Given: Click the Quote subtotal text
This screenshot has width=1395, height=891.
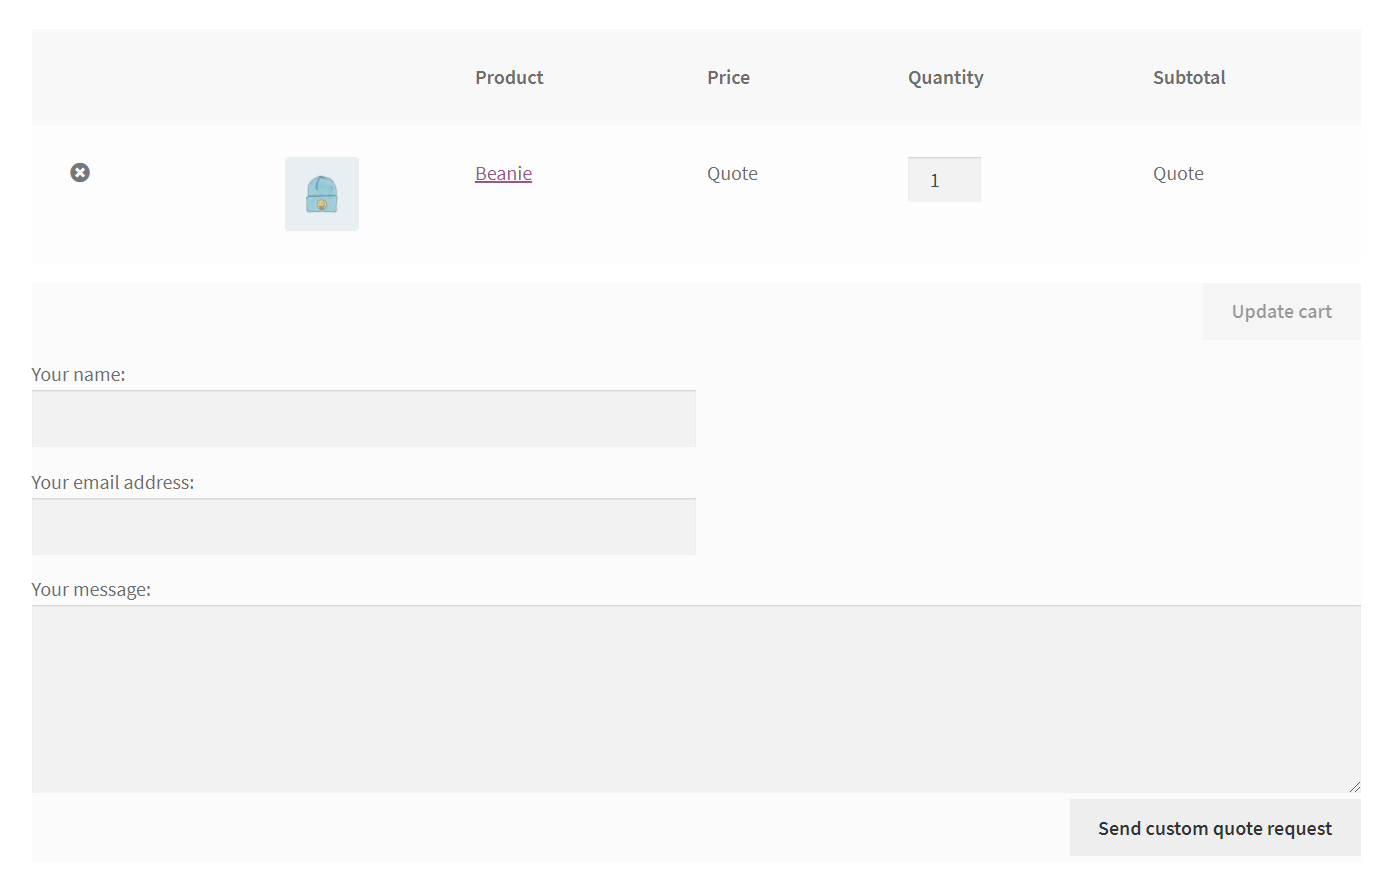Looking at the screenshot, I should [x=1178, y=173].
